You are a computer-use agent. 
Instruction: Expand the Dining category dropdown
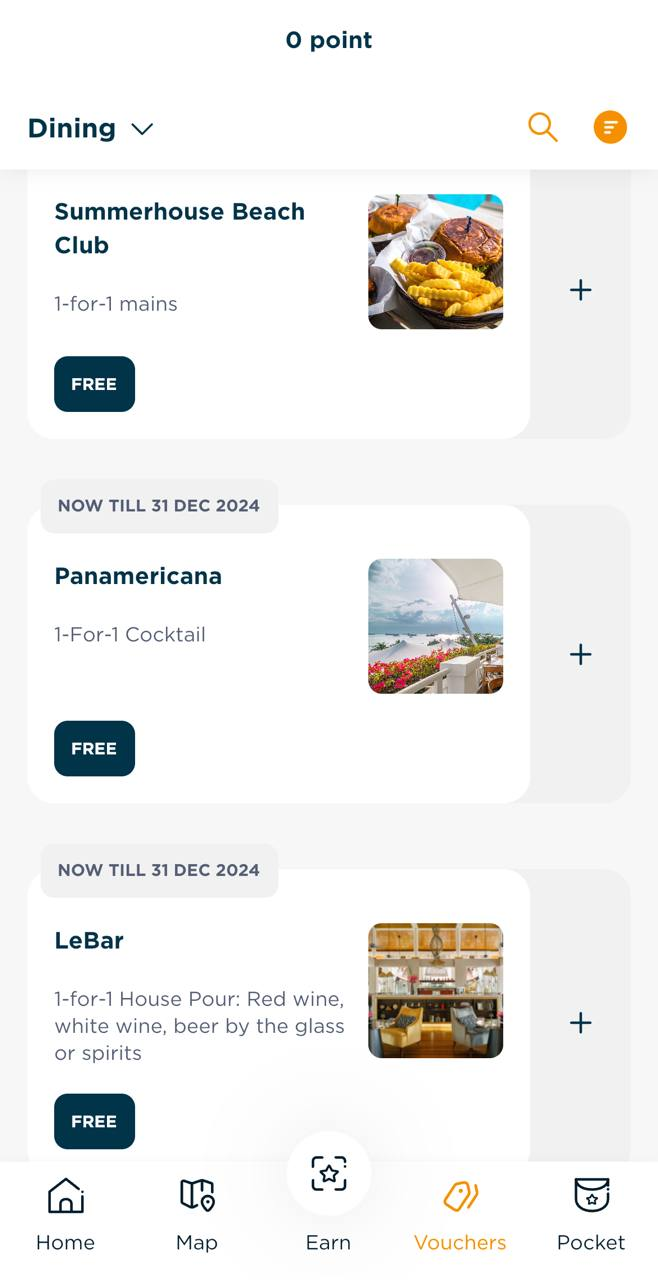[91, 128]
